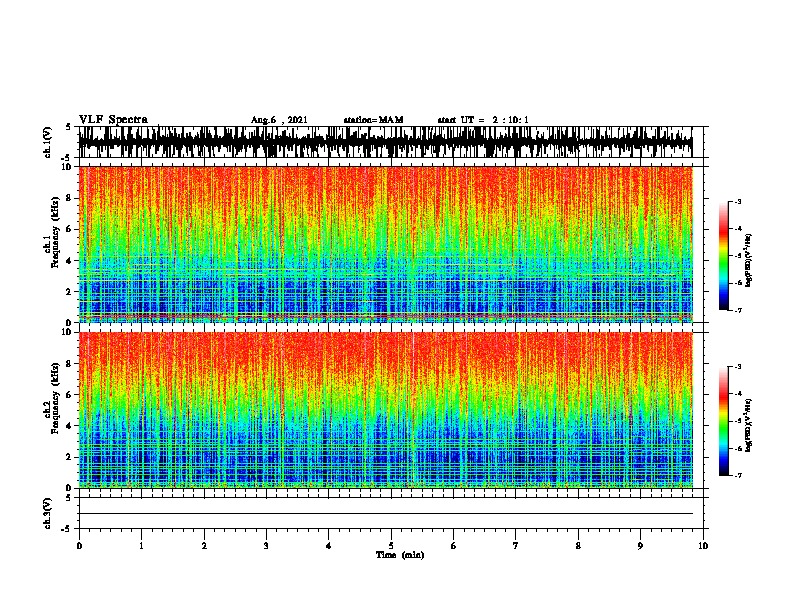Click the ch.1 voltage waveform strip
Image resolution: width=792 pixels, height=612 pixels.
(x=385, y=142)
